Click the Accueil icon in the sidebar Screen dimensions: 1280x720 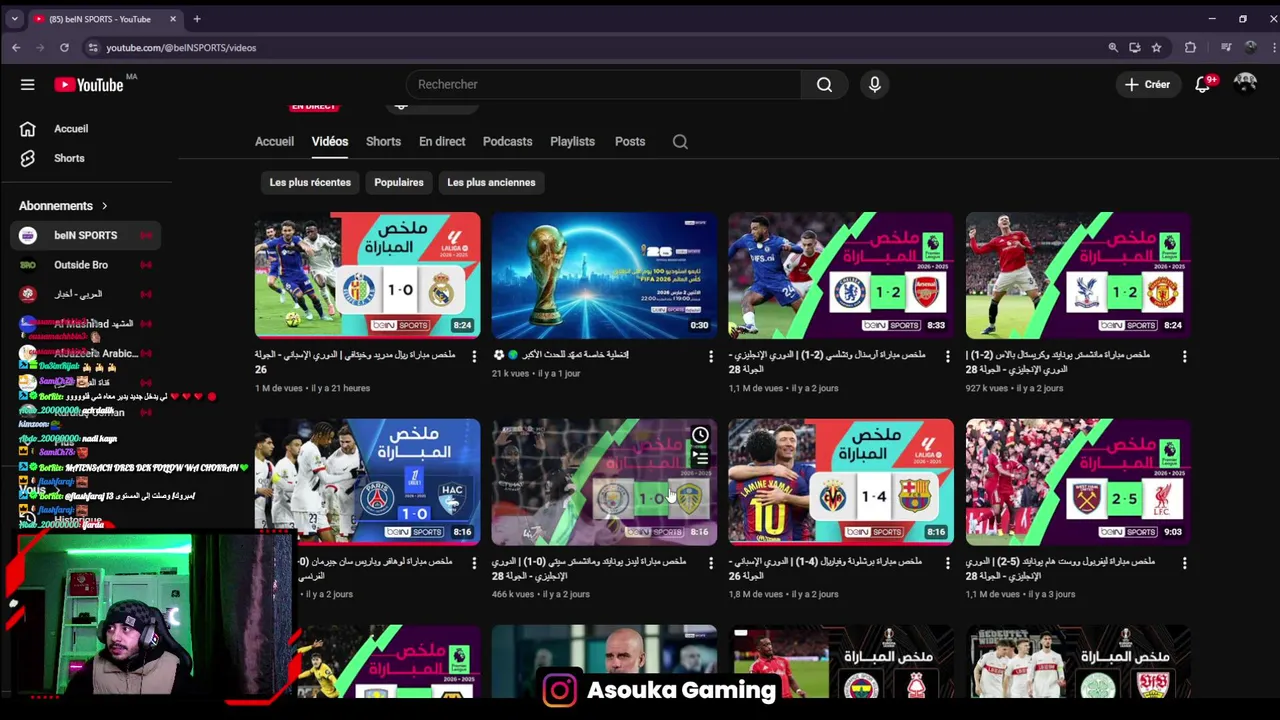[x=27, y=129]
